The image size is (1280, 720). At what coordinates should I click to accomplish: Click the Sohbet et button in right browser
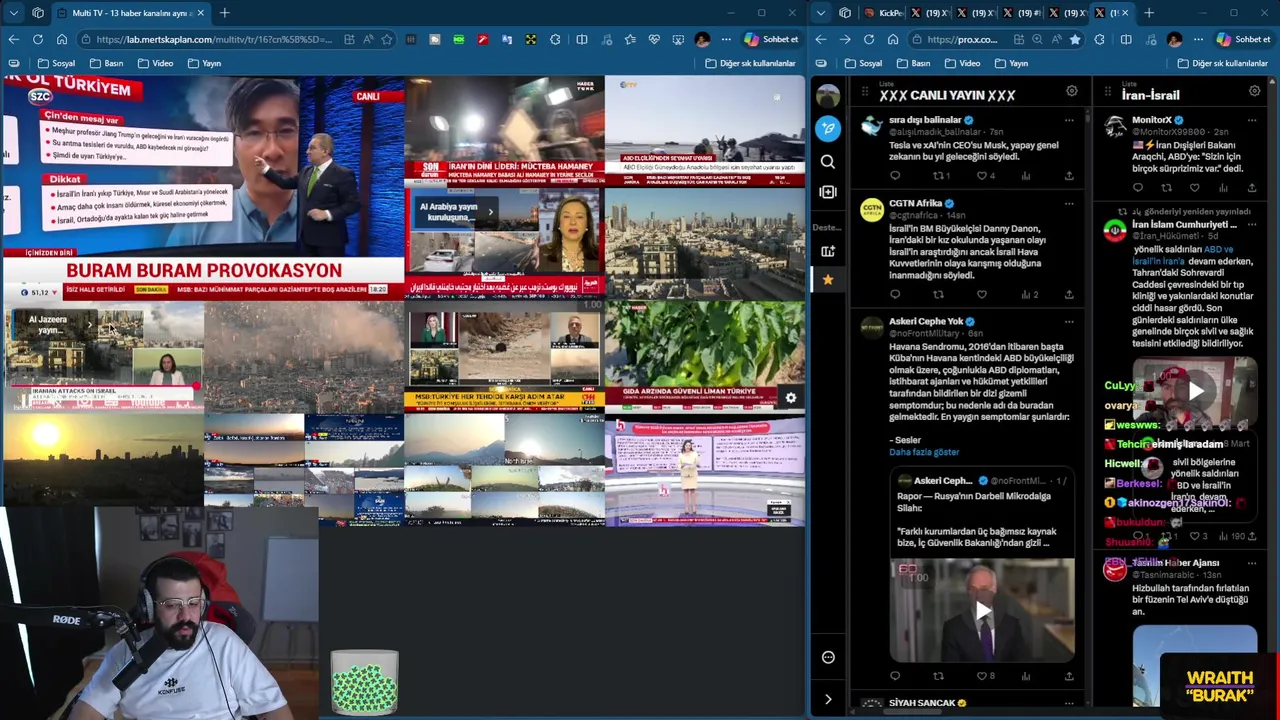coord(1244,40)
